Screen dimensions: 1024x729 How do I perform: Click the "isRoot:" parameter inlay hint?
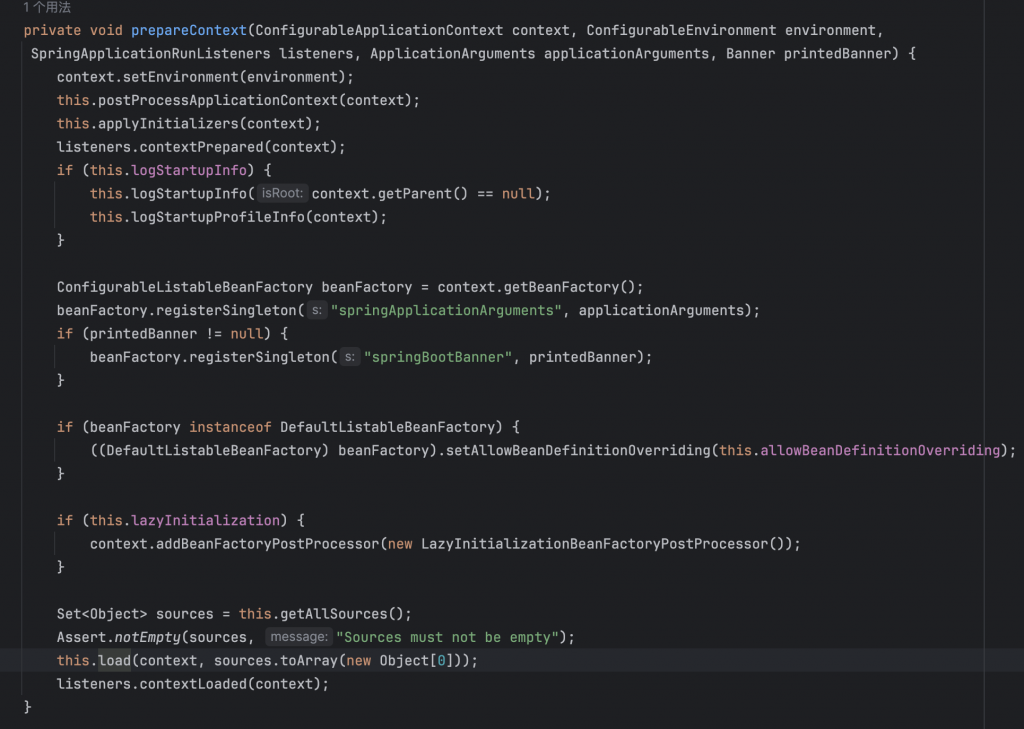pos(282,193)
